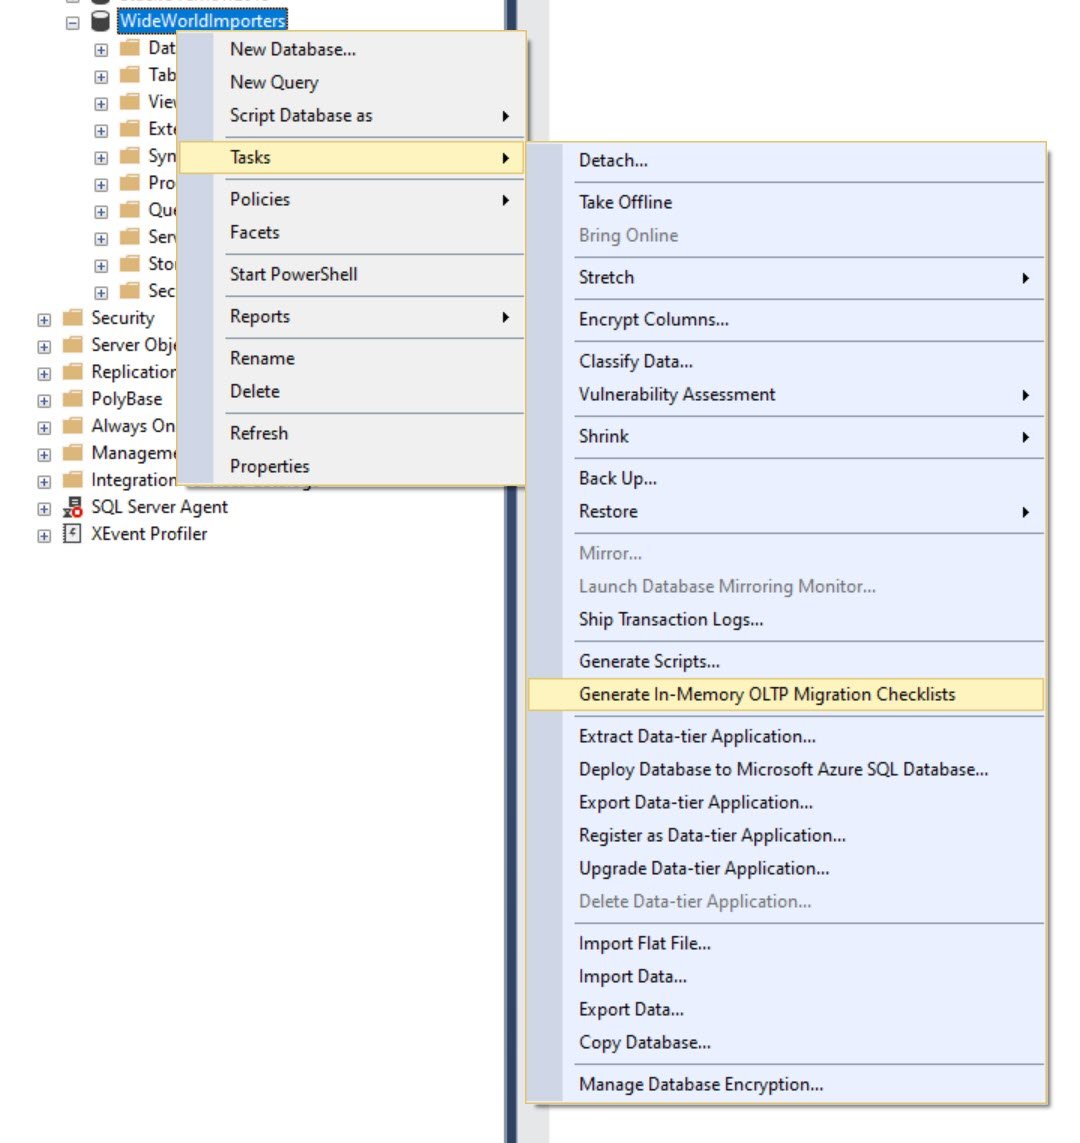Click the PolyBase folder icon
Image resolution: width=1080 pixels, height=1143 pixels.
72,399
